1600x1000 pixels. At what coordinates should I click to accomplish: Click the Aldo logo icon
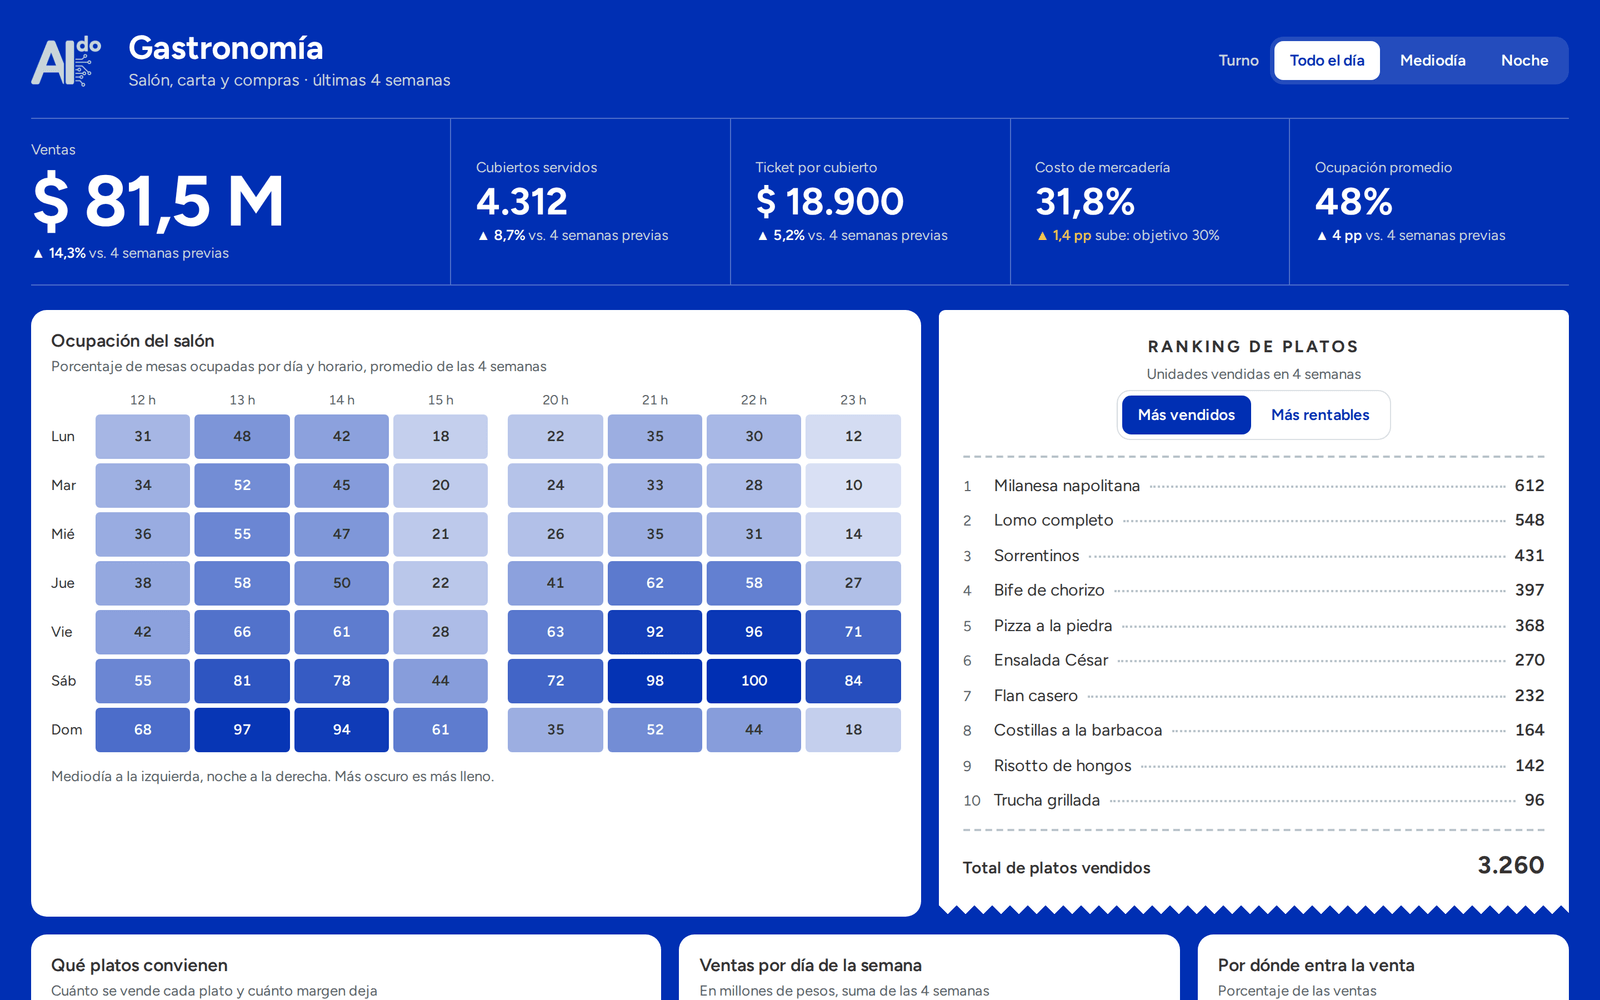[x=67, y=61]
